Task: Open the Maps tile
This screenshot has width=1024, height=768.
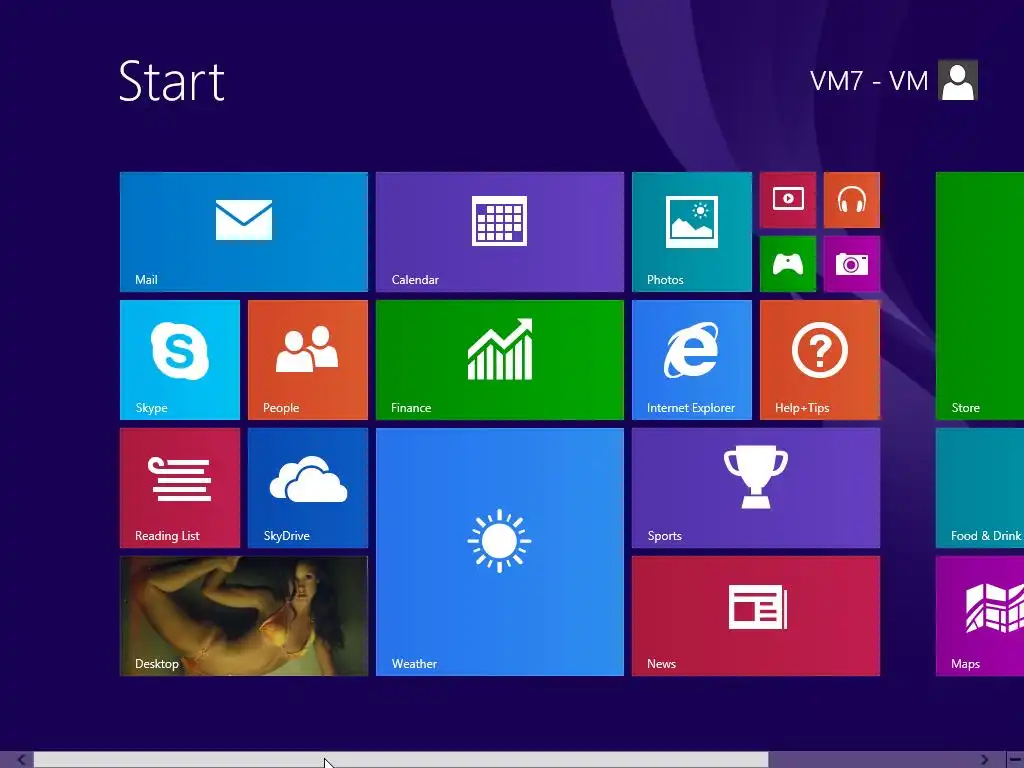Action: tap(980, 616)
